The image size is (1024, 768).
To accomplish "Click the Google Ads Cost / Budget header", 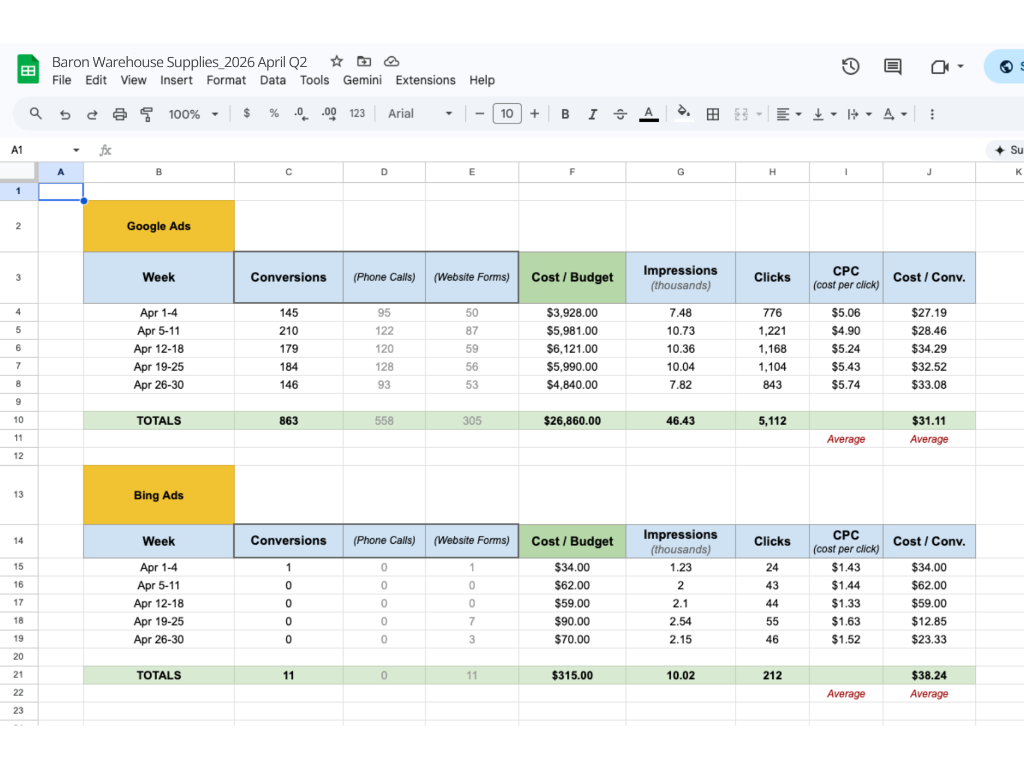I will coord(572,278).
